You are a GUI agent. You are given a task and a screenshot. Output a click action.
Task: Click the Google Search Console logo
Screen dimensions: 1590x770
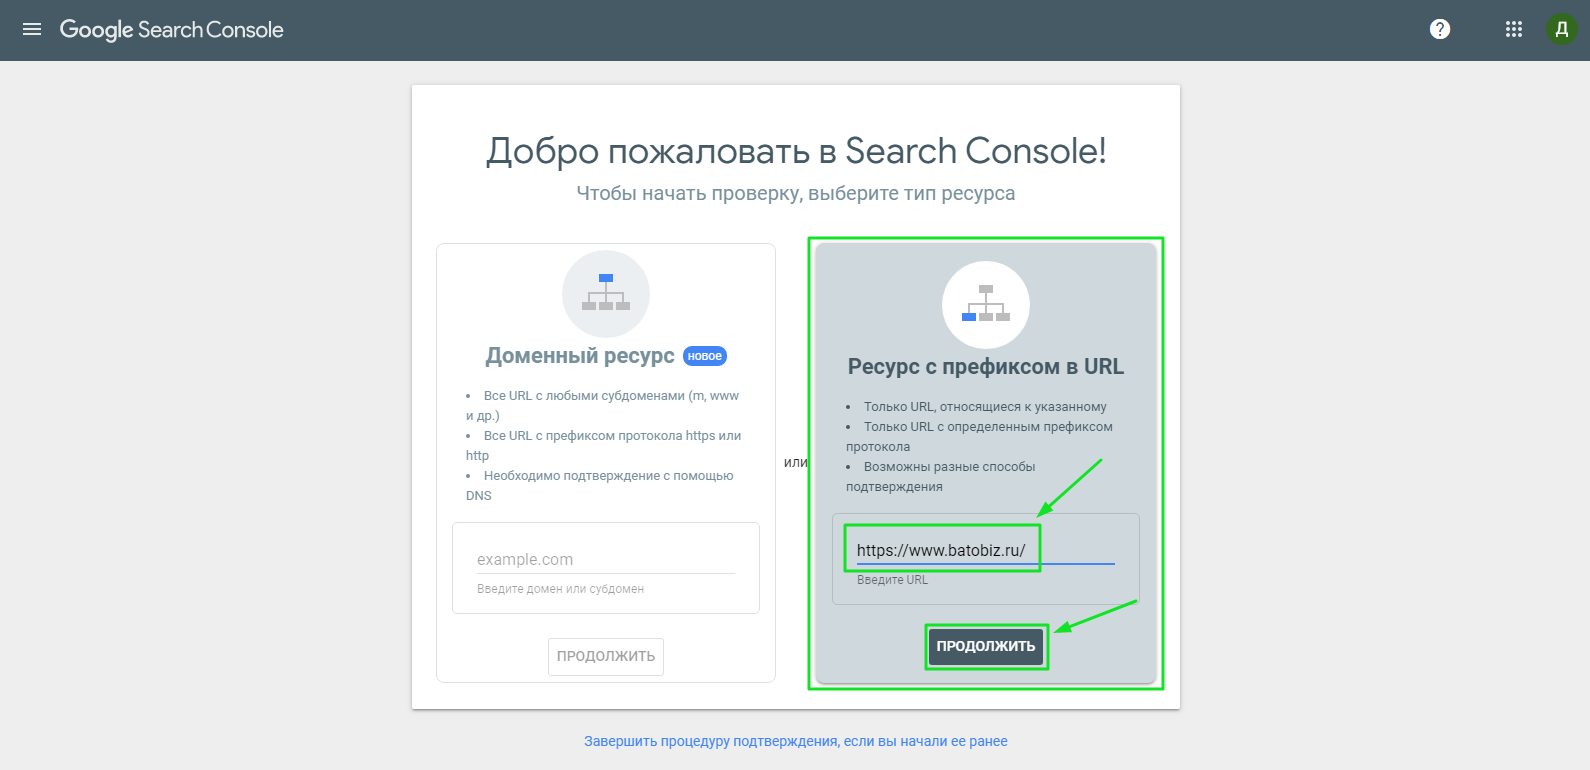click(x=171, y=30)
